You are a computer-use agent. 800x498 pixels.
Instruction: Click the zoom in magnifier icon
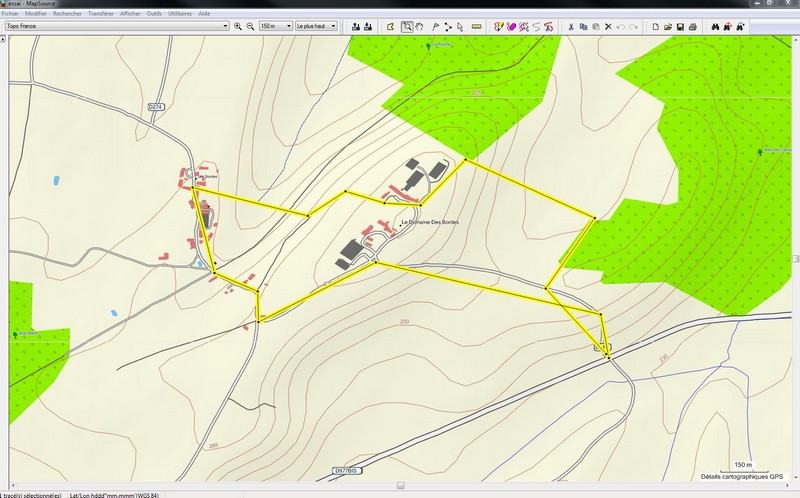tap(238, 26)
